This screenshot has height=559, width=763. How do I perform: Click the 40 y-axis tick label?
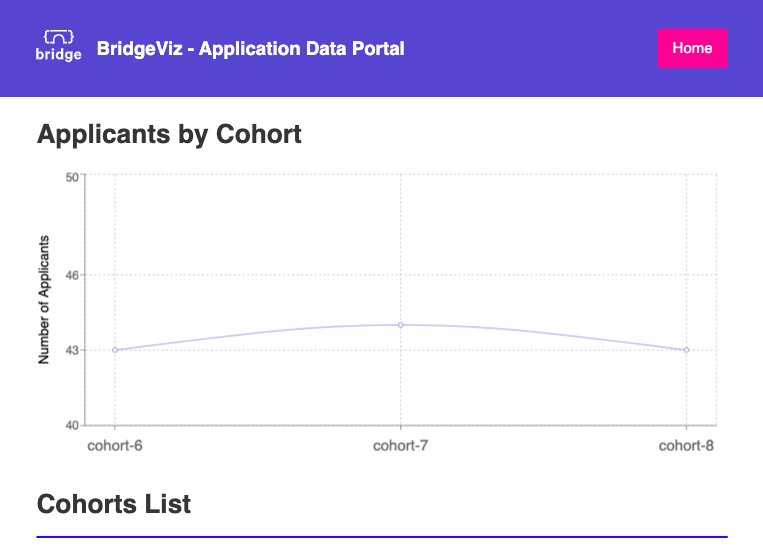(x=72, y=425)
